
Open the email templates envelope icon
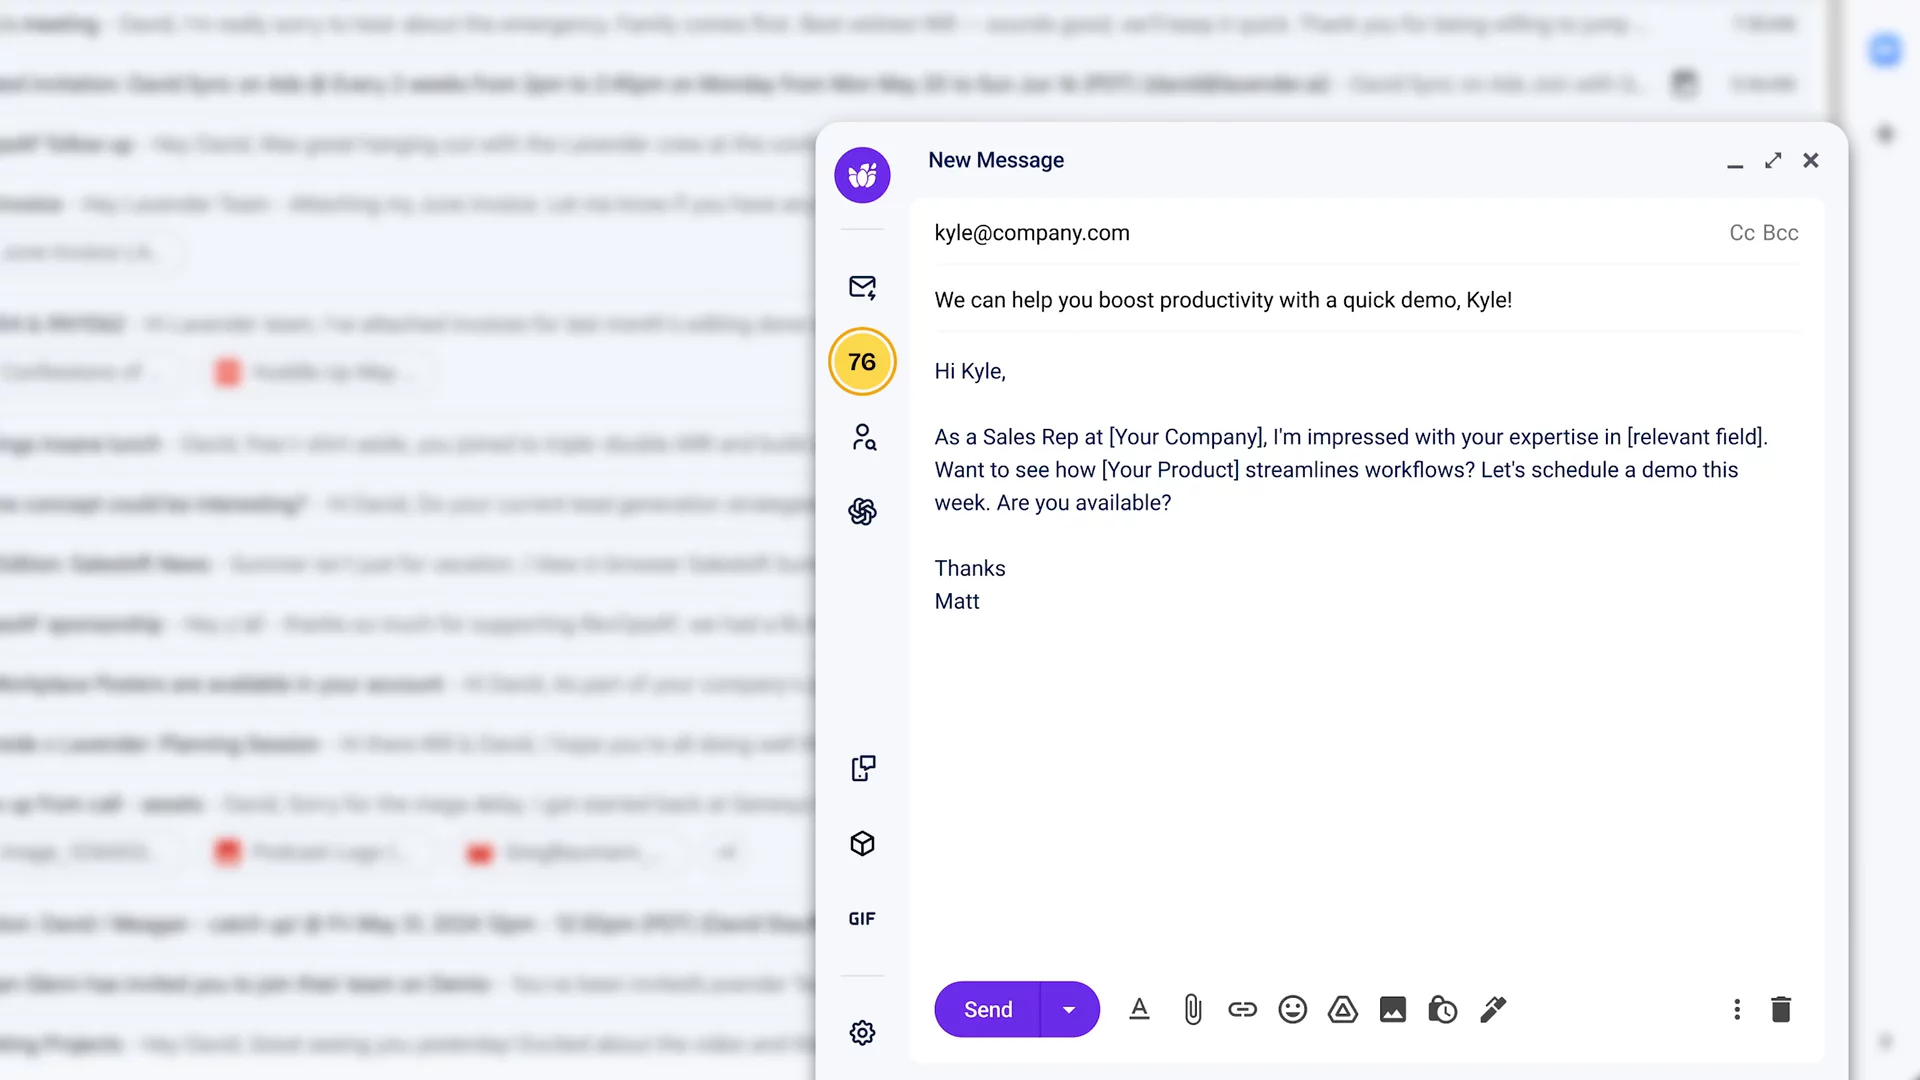point(862,288)
